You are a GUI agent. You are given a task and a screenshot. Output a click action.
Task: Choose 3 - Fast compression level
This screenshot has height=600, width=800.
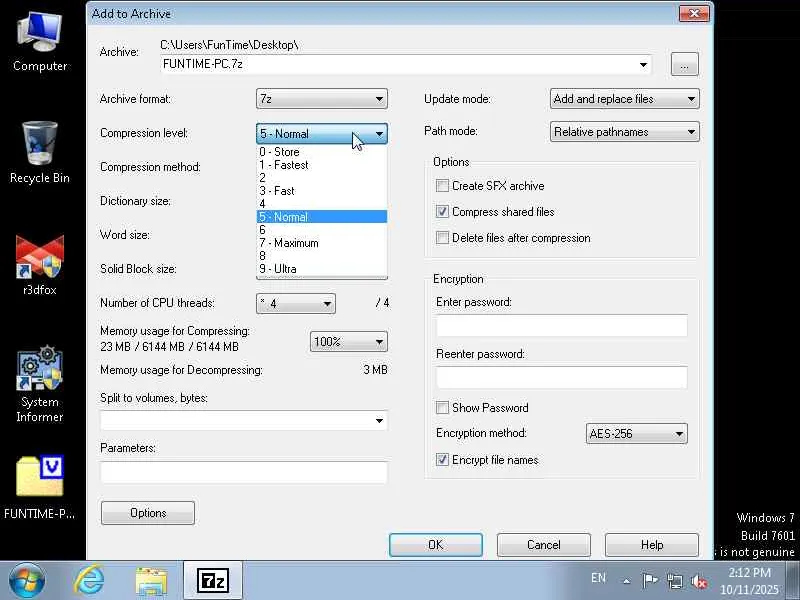click(321, 191)
